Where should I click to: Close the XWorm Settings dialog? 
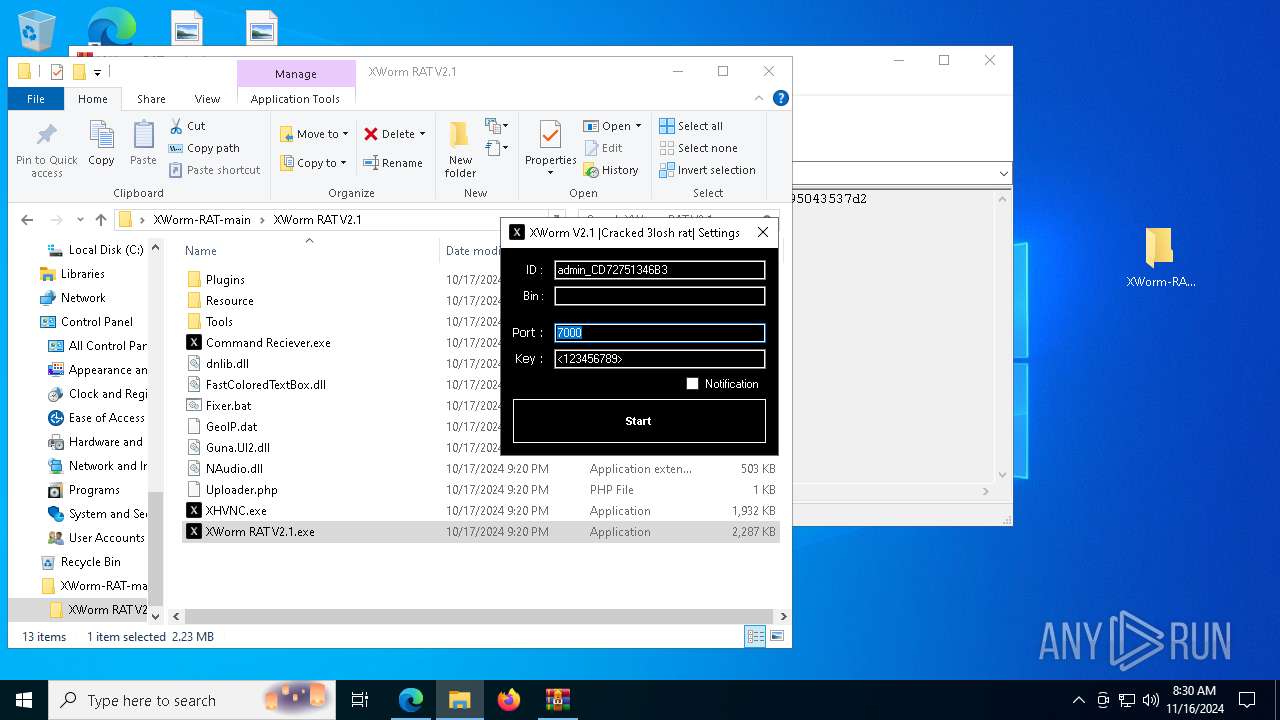[763, 232]
